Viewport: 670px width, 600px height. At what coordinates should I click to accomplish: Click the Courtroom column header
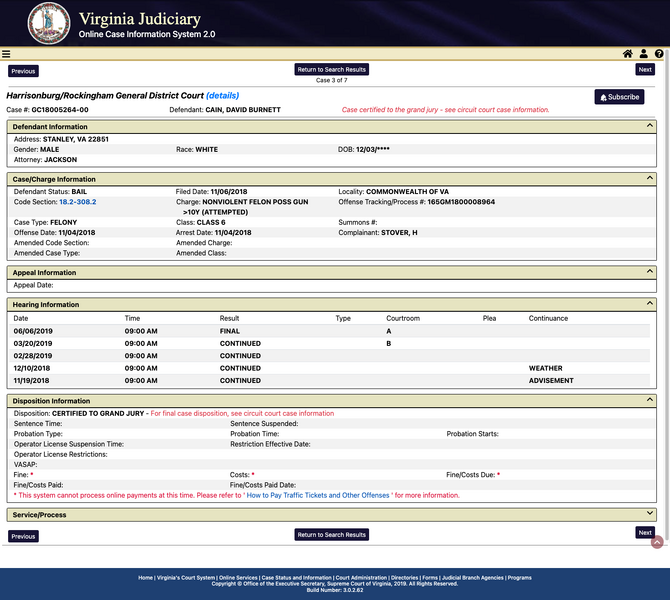[403, 318]
